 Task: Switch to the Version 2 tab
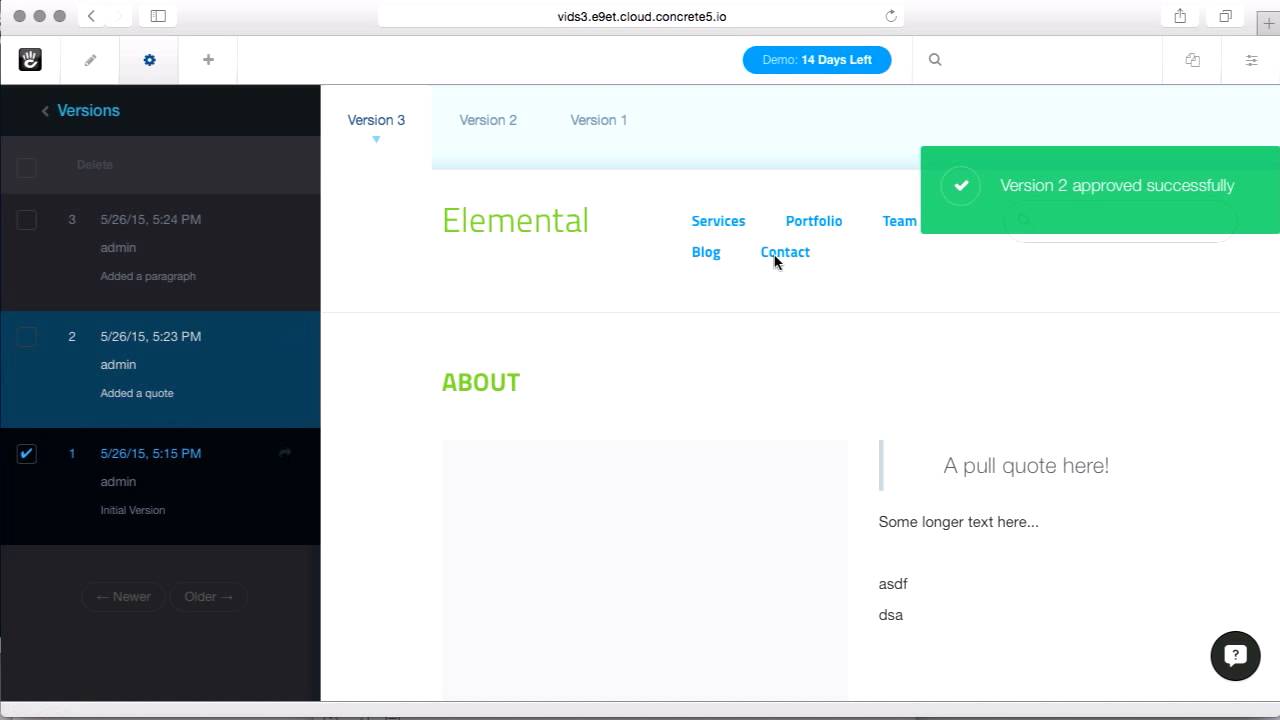[488, 120]
